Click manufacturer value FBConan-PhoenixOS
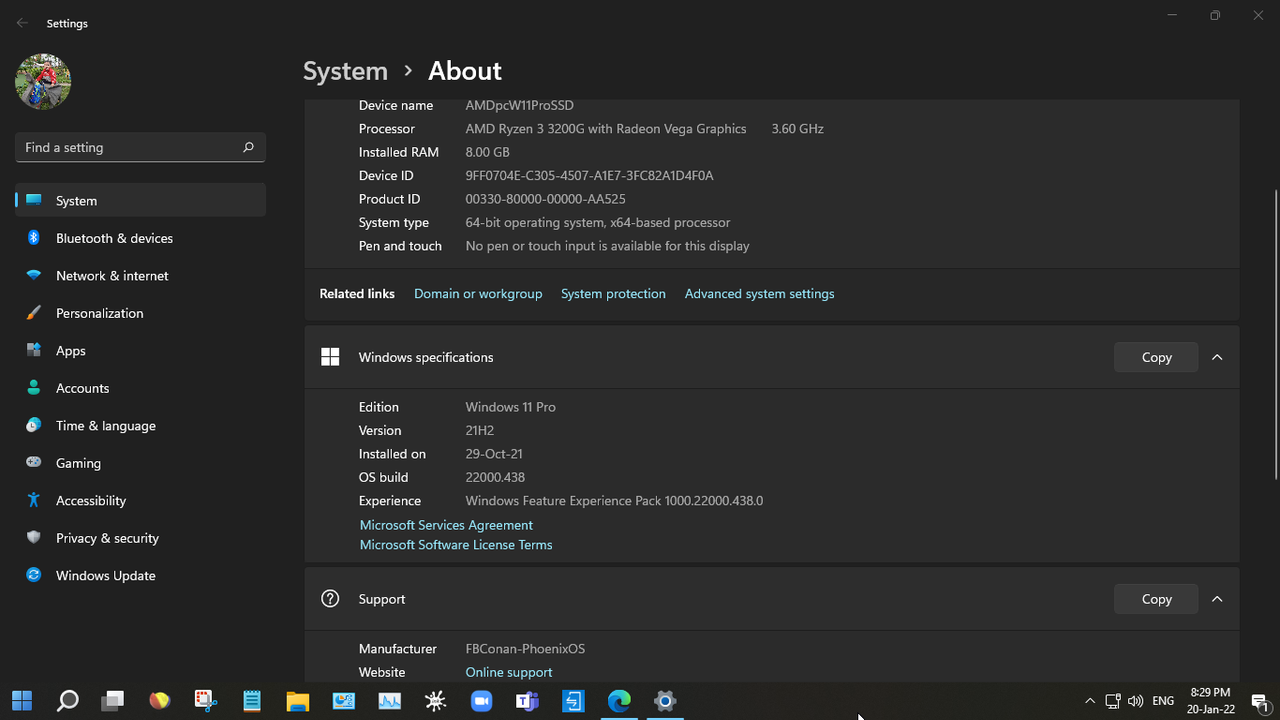 click(x=525, y=649)
